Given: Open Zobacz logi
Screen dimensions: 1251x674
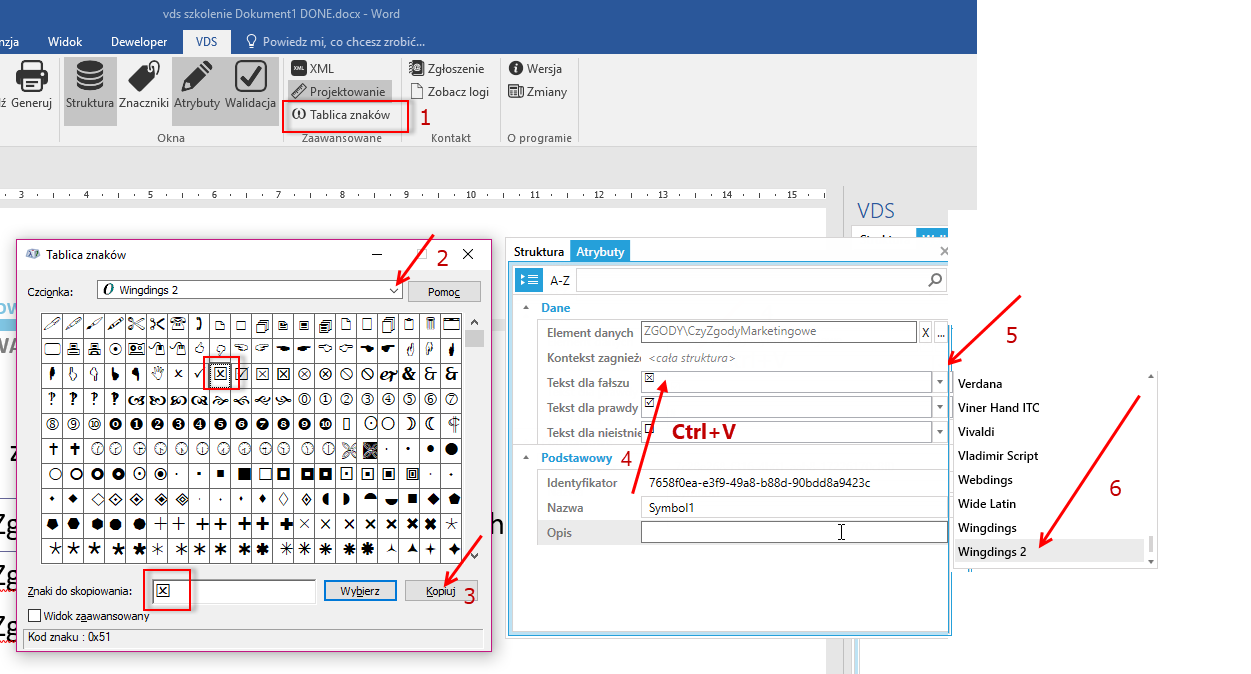Looking at the screenshot, I should [x=450, y=91].
